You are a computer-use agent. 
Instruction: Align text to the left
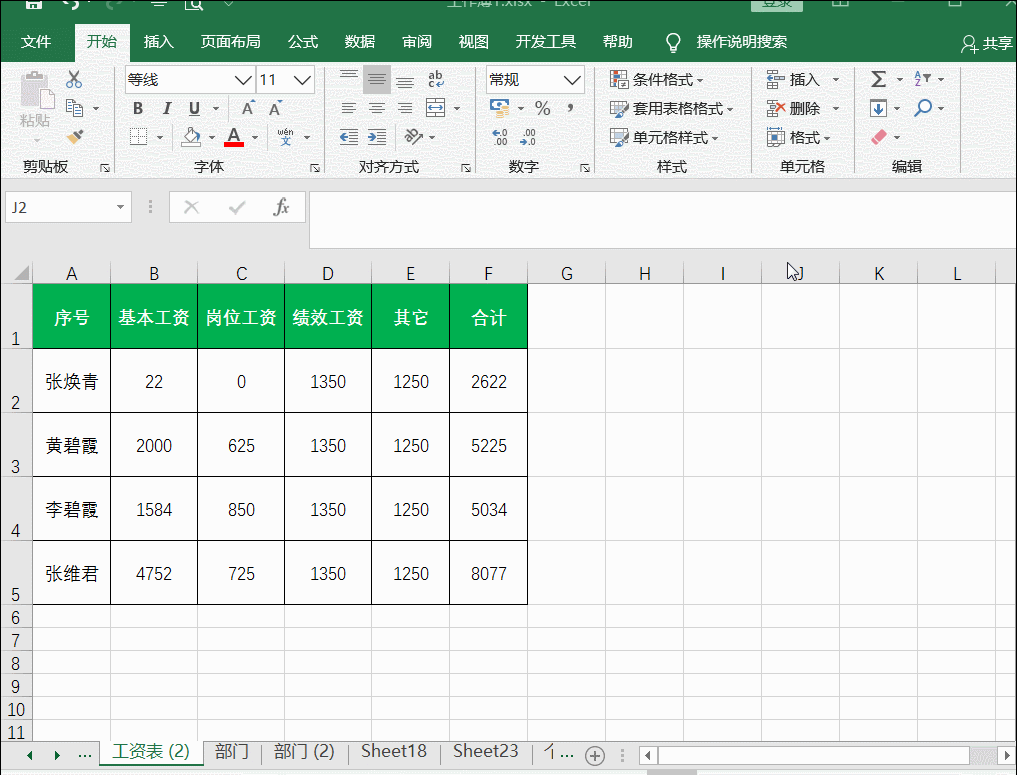349,108
